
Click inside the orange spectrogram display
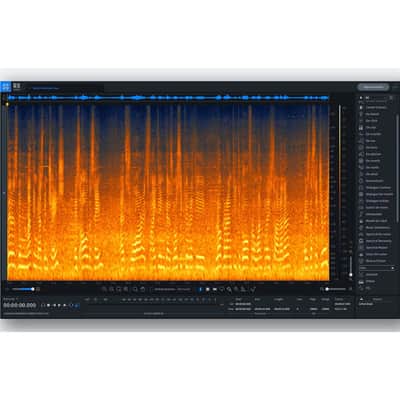[x=168, y=192]
